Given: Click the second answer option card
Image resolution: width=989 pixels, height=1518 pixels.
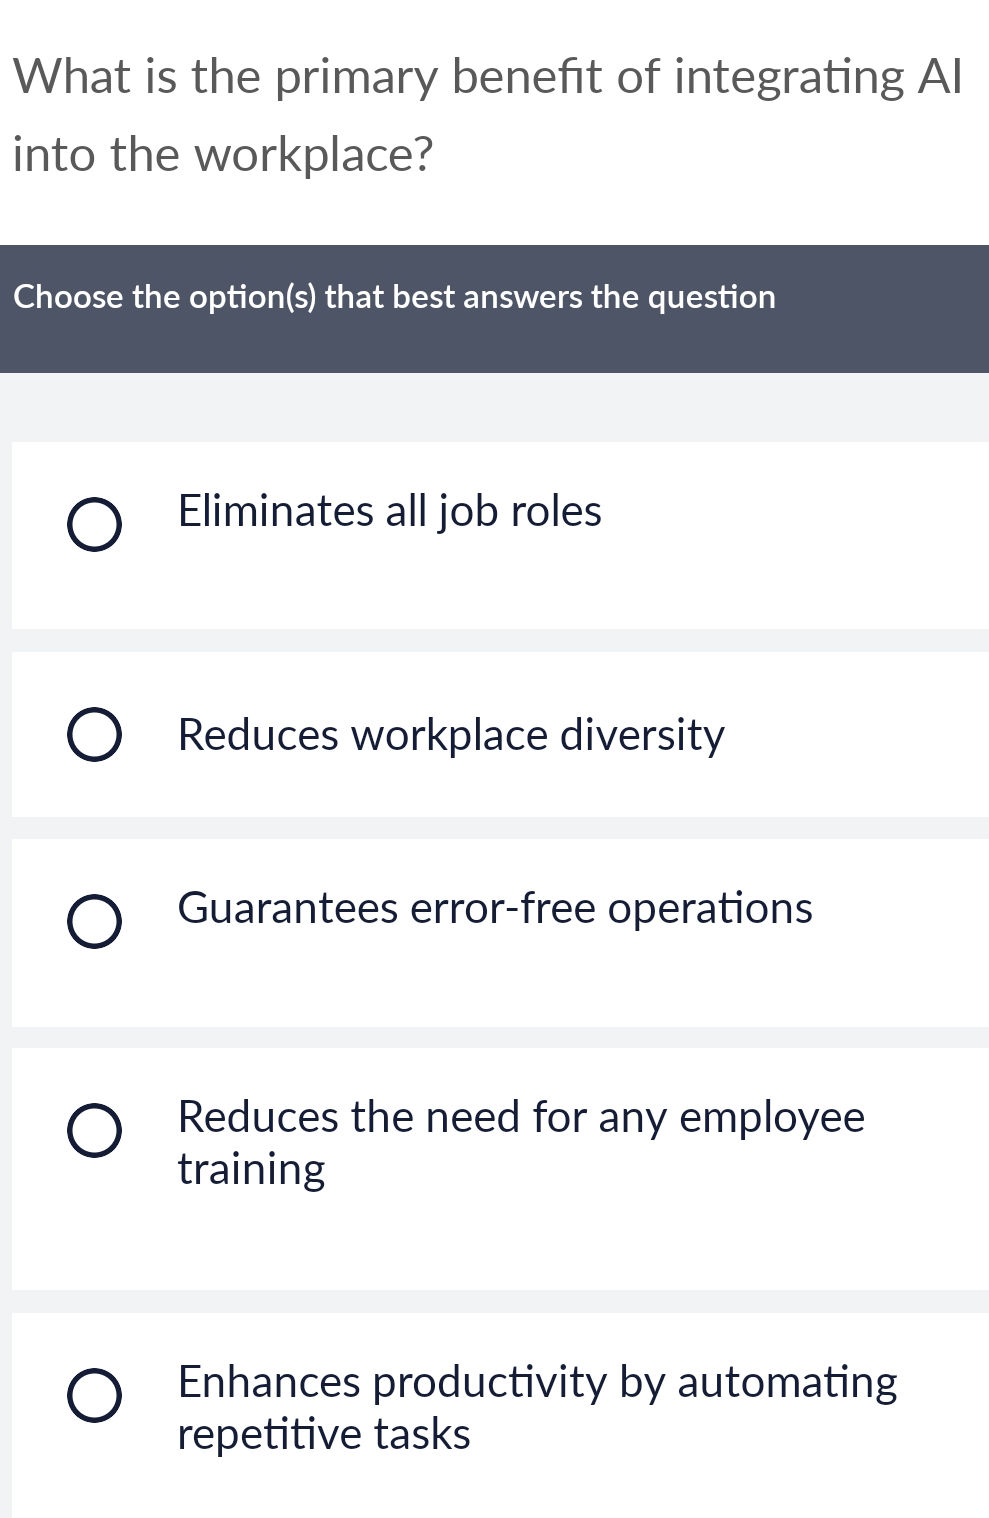Looking at the screenshot, I should coord(494,735).
